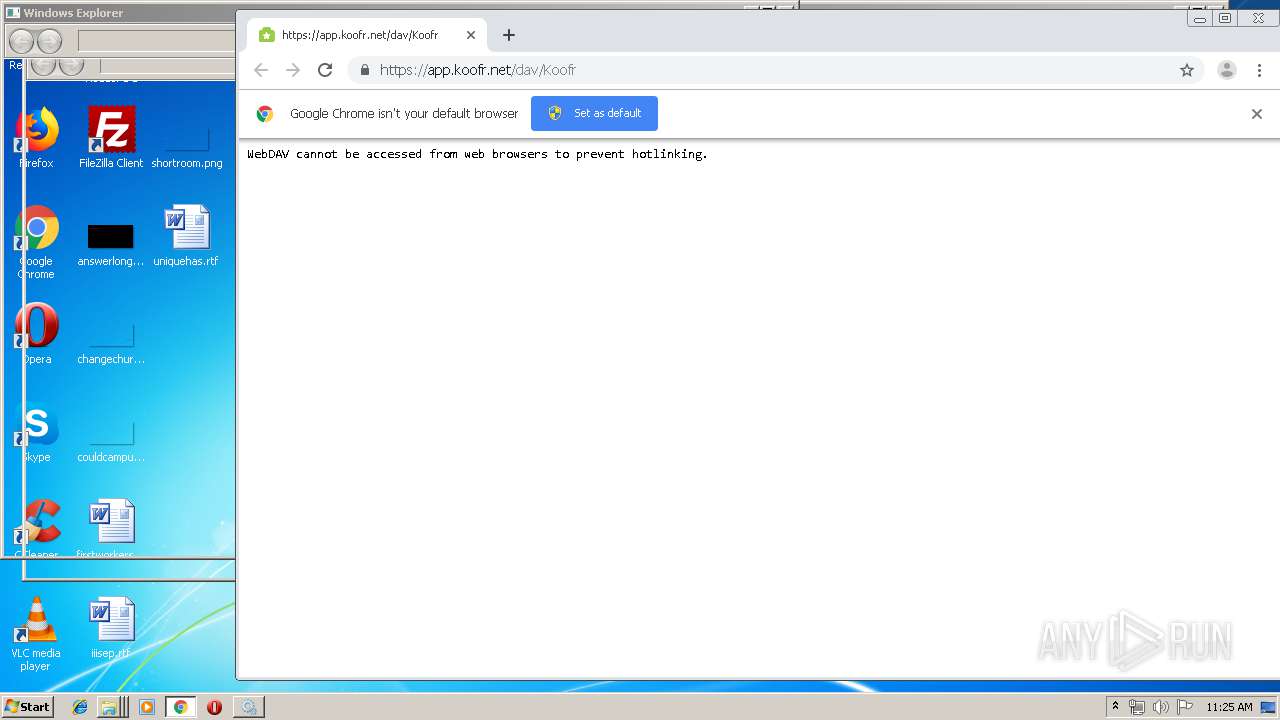1280x720 pixels.
Task: Open the Chrome three-dot menu
Action: 1259,70
